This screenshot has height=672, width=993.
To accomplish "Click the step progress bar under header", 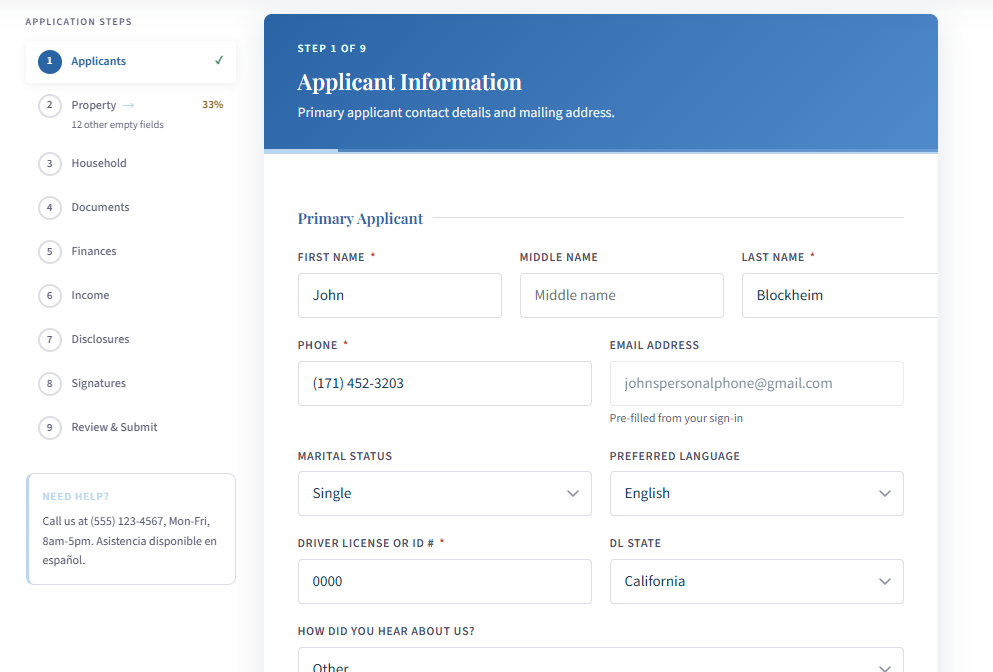I will click(x=601, y=151).
